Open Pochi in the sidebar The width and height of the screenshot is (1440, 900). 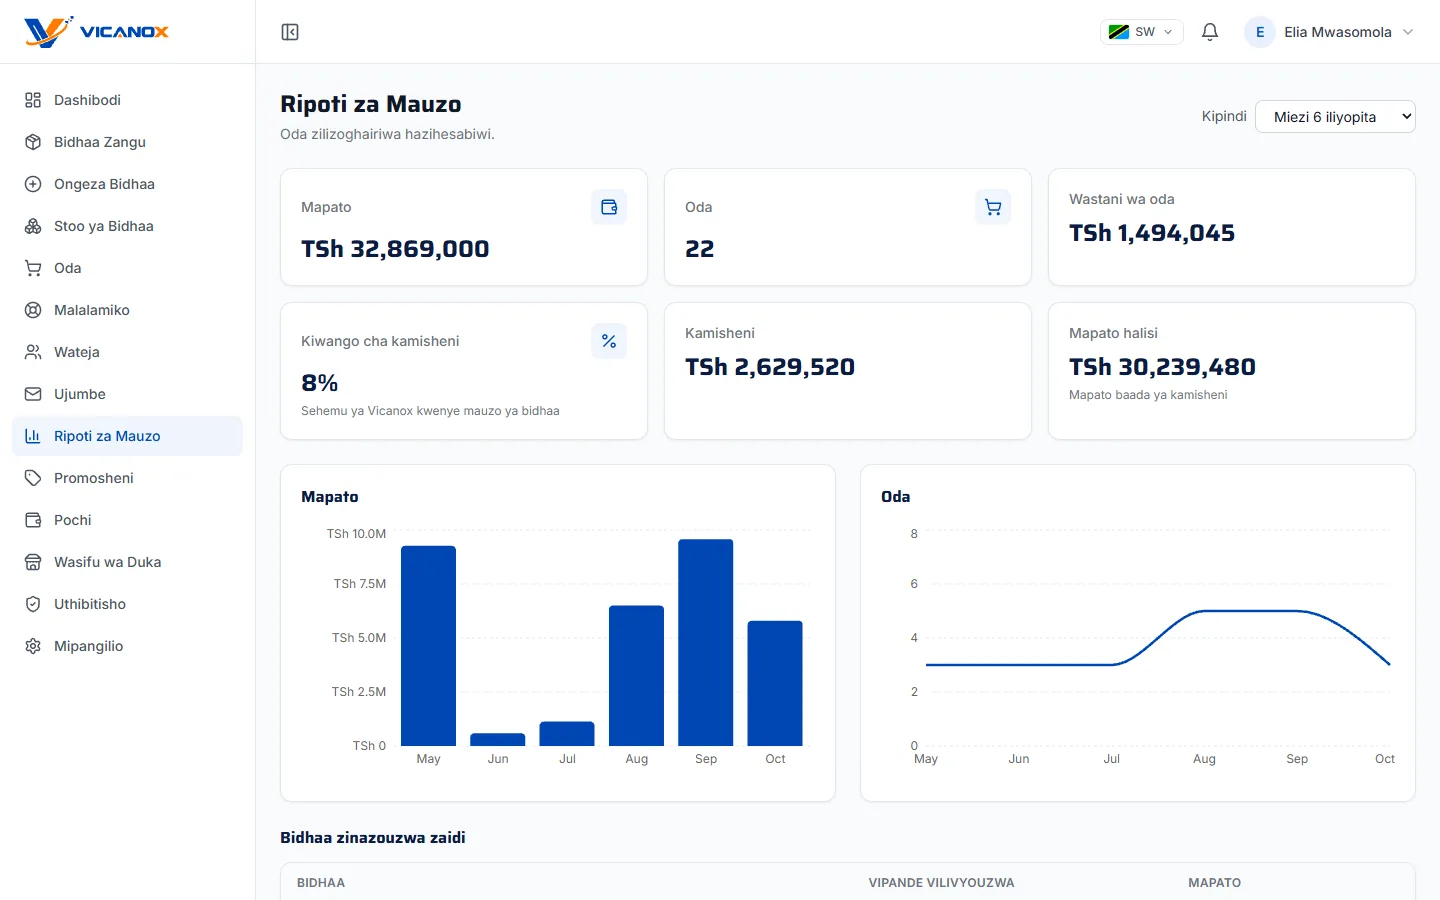tap(127, 520)
